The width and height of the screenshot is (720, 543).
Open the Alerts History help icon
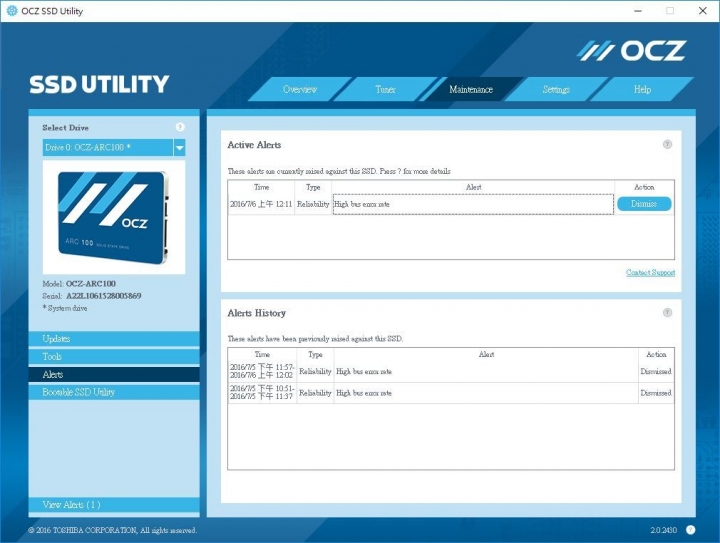coord(667,313)
